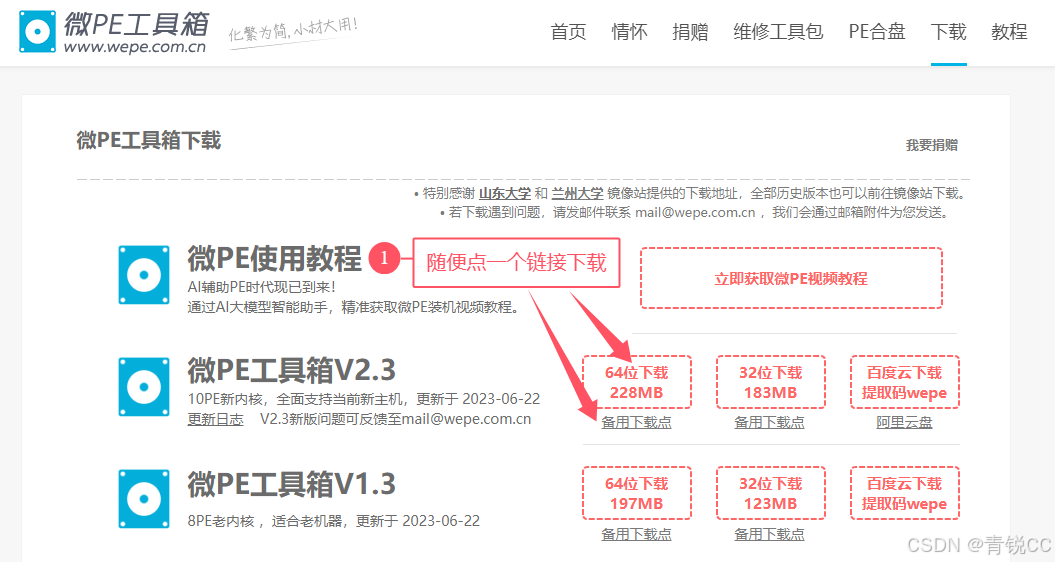Click V2.3 百度云下载 button
The width and height of the screenshot is (1055, 562).
point(904,382)
